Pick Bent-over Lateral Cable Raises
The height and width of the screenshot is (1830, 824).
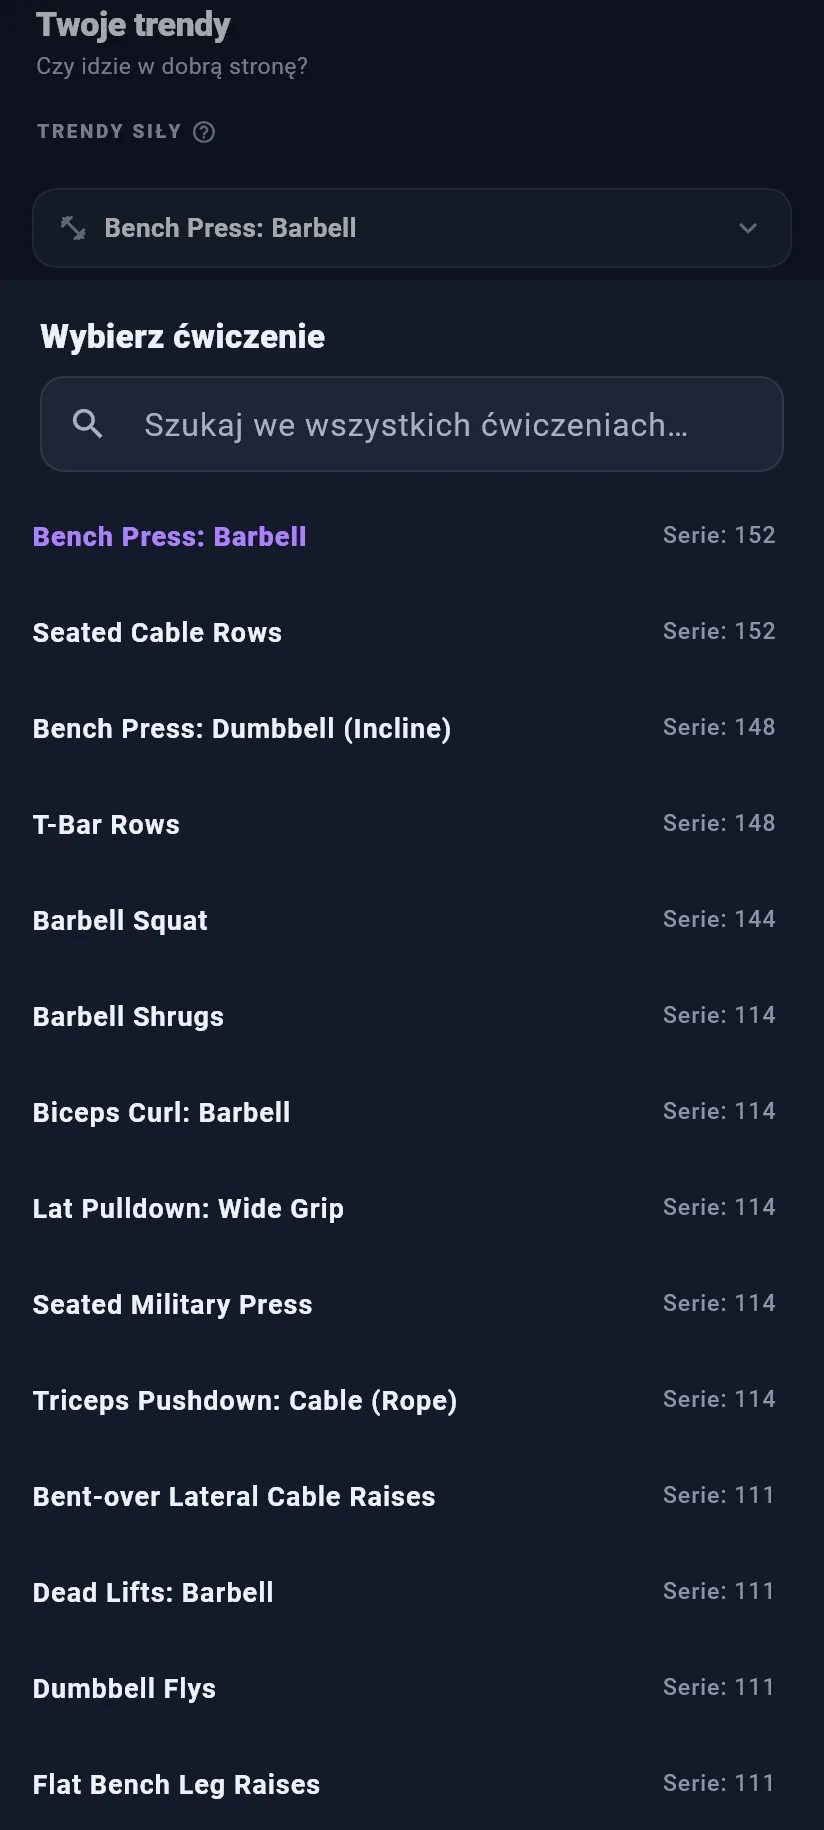(x=404, y=1496)
